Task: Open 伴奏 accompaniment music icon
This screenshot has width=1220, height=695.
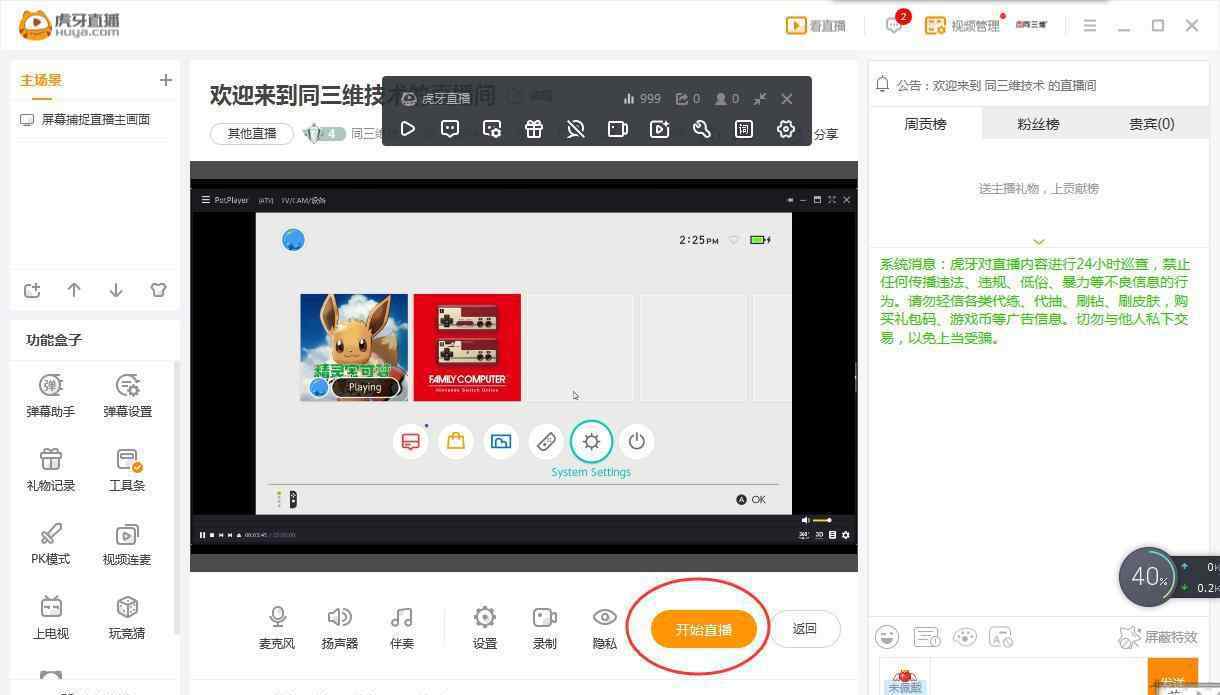Action: [x=401, y=618]
